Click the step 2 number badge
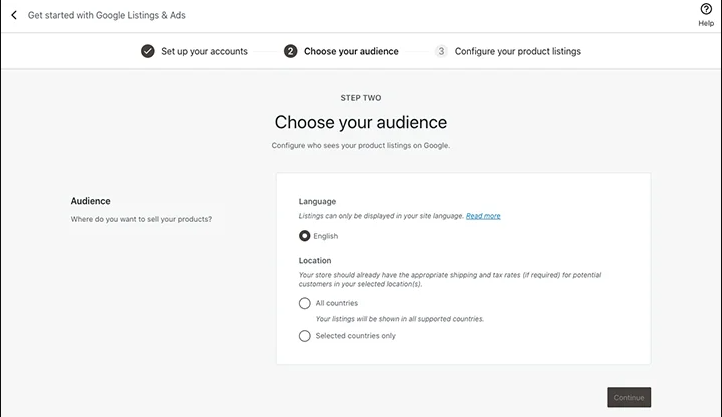 (291, 51)
